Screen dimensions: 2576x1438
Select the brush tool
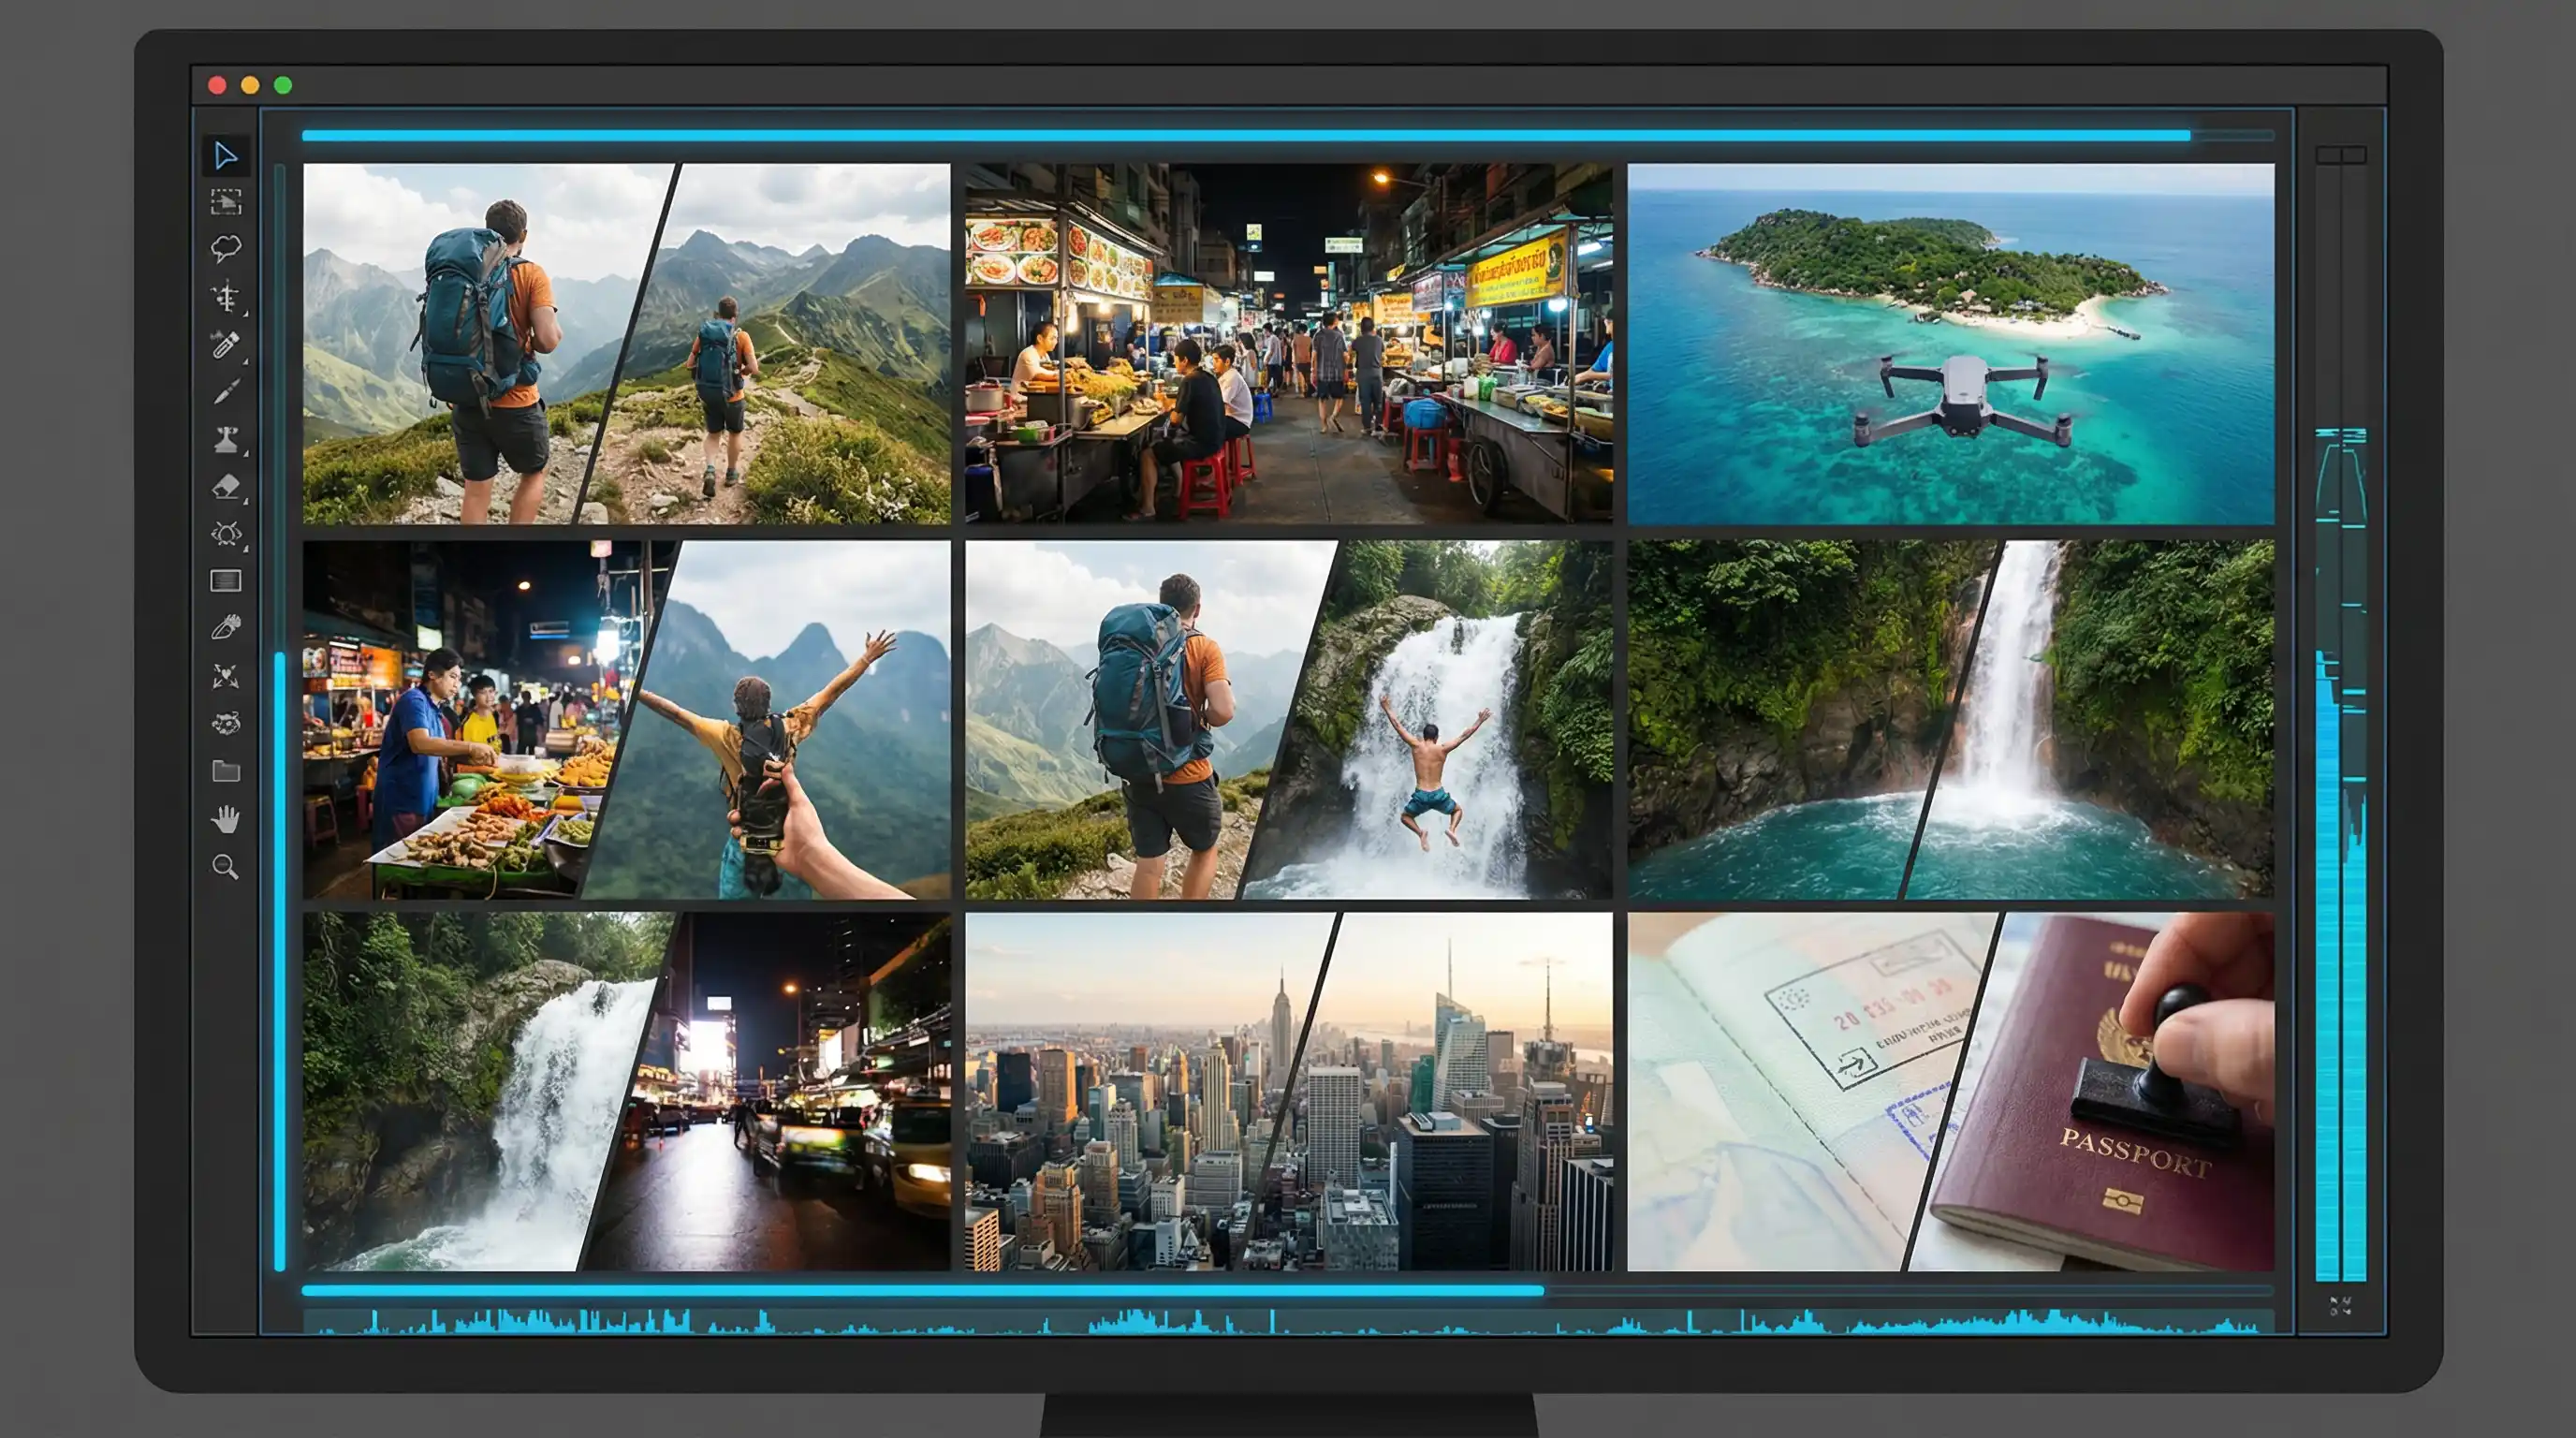[x=225, y=392]
